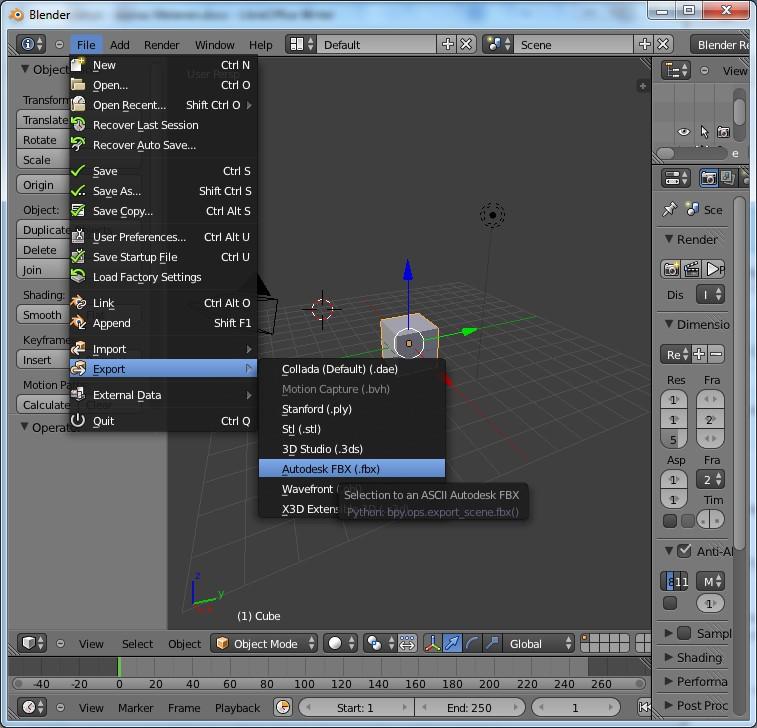Click the screen layout browse icon

(301, 44)
